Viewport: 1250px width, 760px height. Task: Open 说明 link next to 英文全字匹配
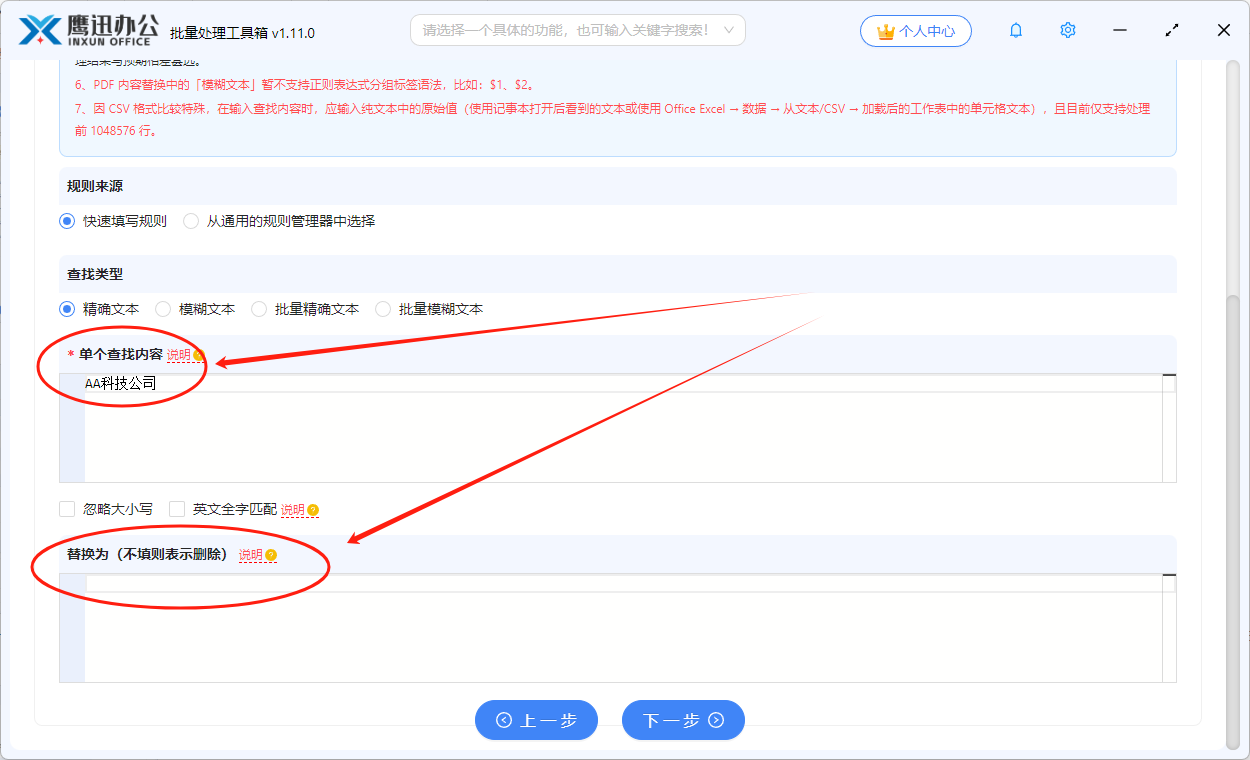(x=293, y=510)
